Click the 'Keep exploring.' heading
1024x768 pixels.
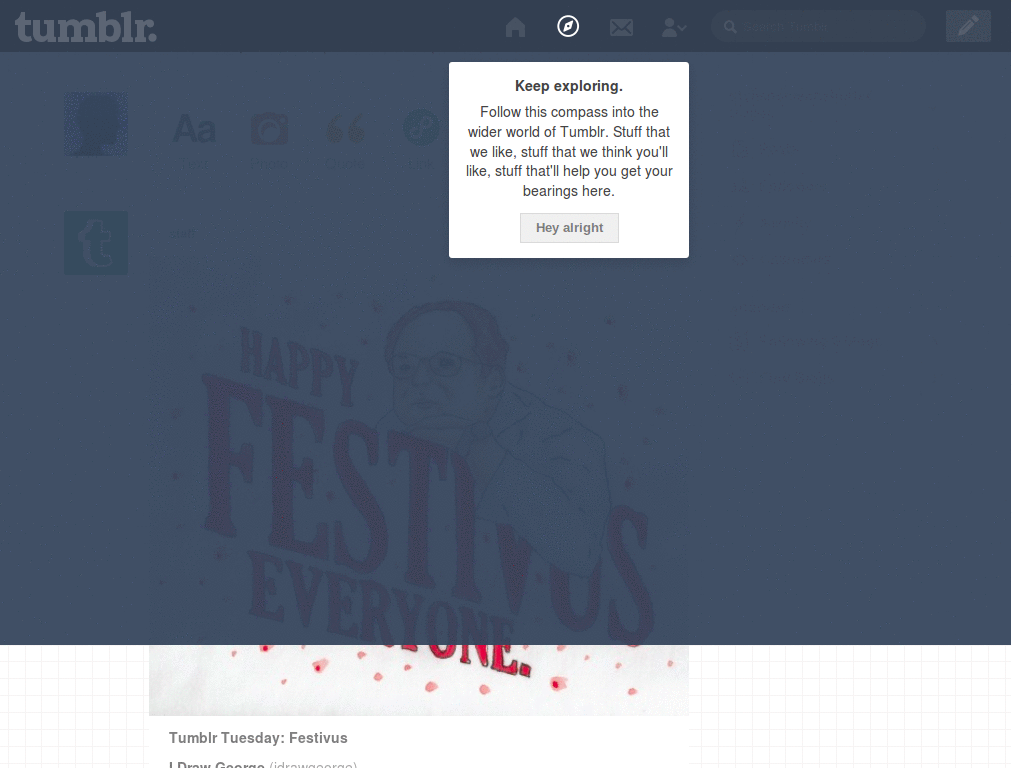coord(569,86)
